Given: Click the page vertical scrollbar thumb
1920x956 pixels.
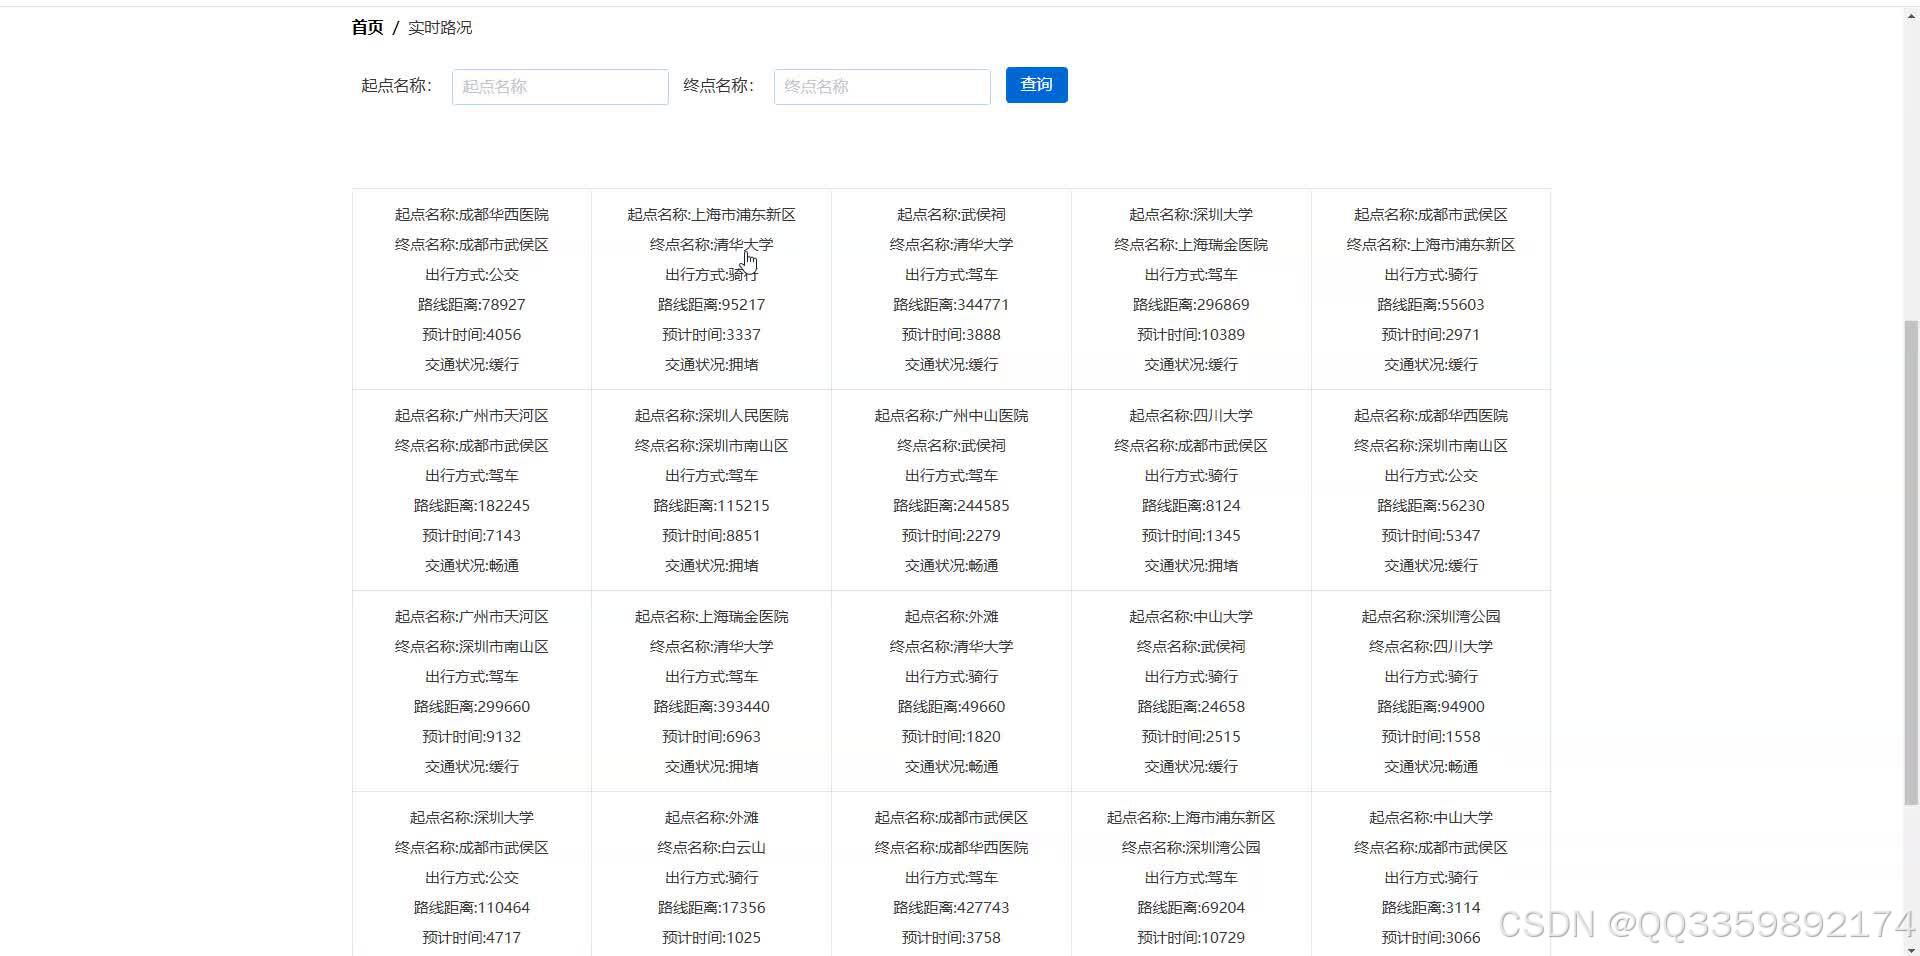Looking at the screenshot, I should coord(1911,562).
